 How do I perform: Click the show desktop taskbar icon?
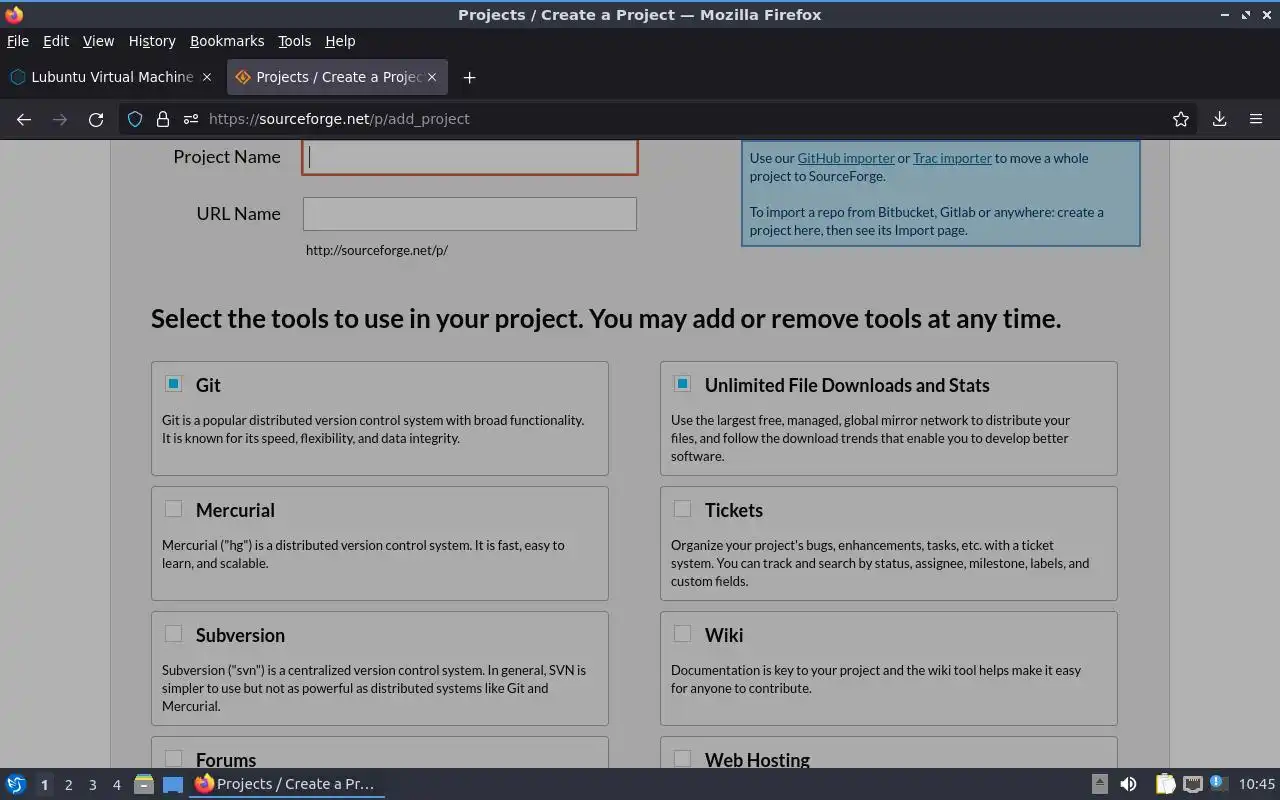pyautogui.click(x=173, y=784)
